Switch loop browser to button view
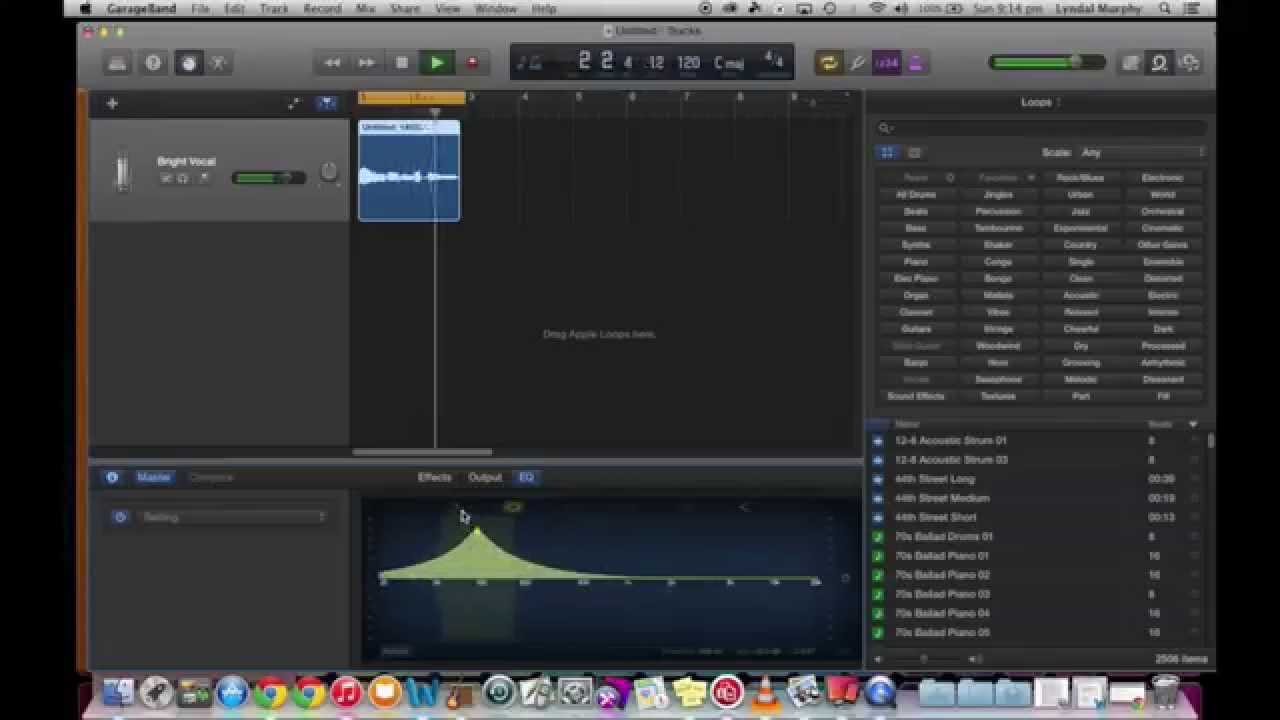1280x720 pixels. click(x=887, y=153)
